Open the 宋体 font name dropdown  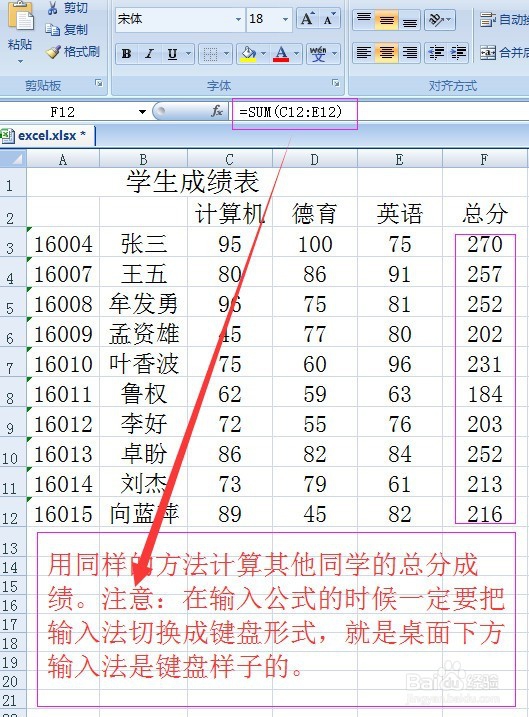click(x=238, y=20)
